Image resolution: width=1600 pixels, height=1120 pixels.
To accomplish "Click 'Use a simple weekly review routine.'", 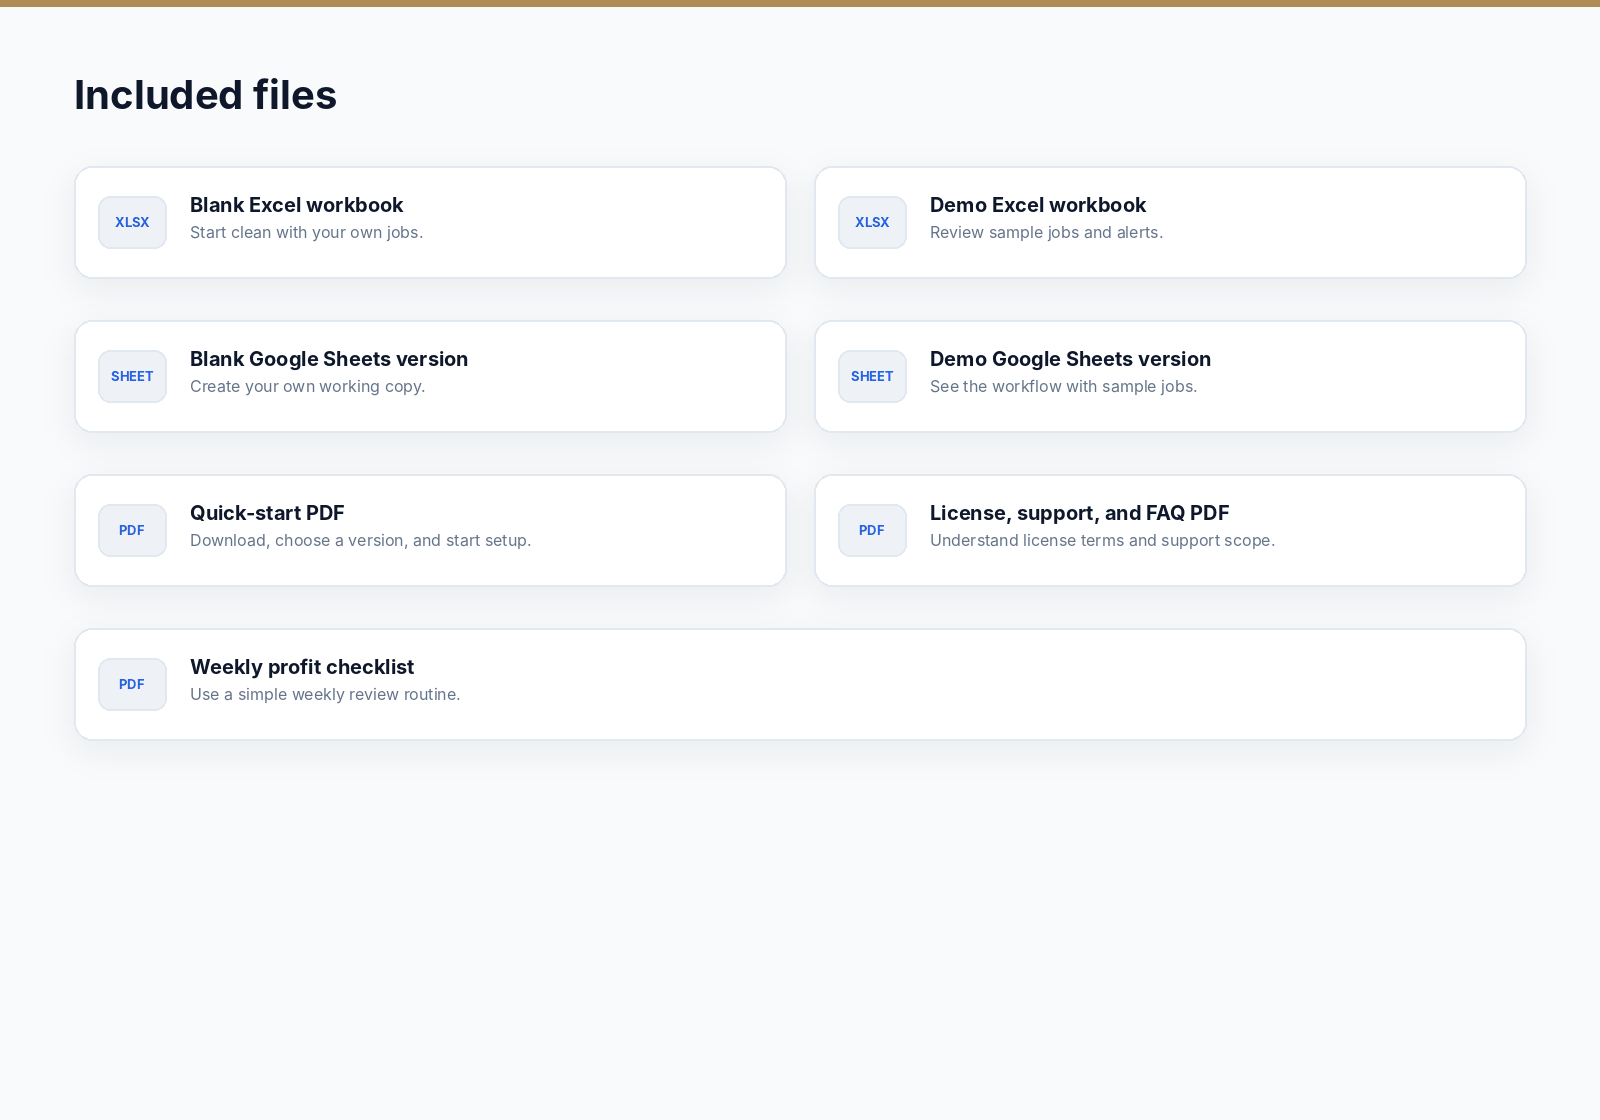I will [x=325, y=694].
